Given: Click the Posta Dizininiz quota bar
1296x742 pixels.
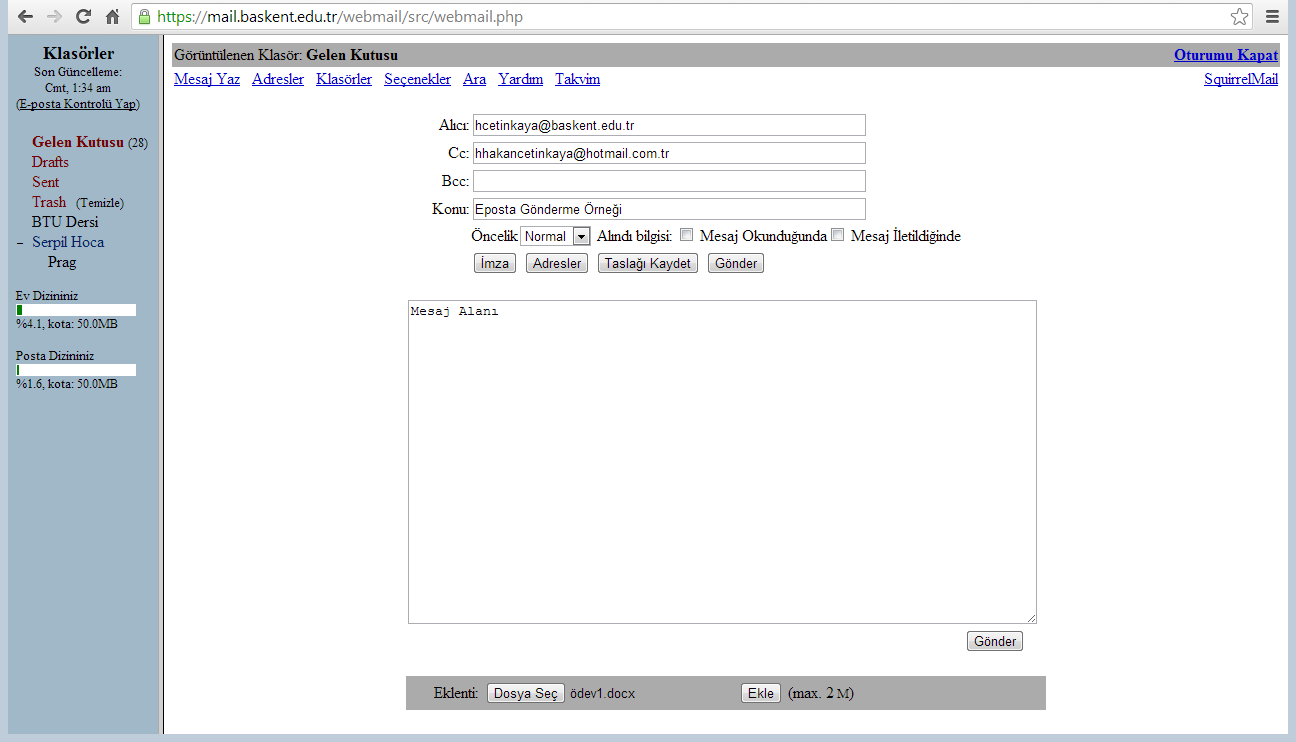Looking at the screenshot, I should coord(76,370).
